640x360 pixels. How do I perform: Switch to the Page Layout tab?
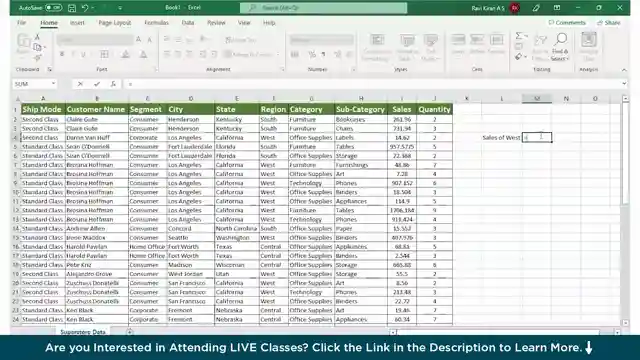[x=115, y=23]
